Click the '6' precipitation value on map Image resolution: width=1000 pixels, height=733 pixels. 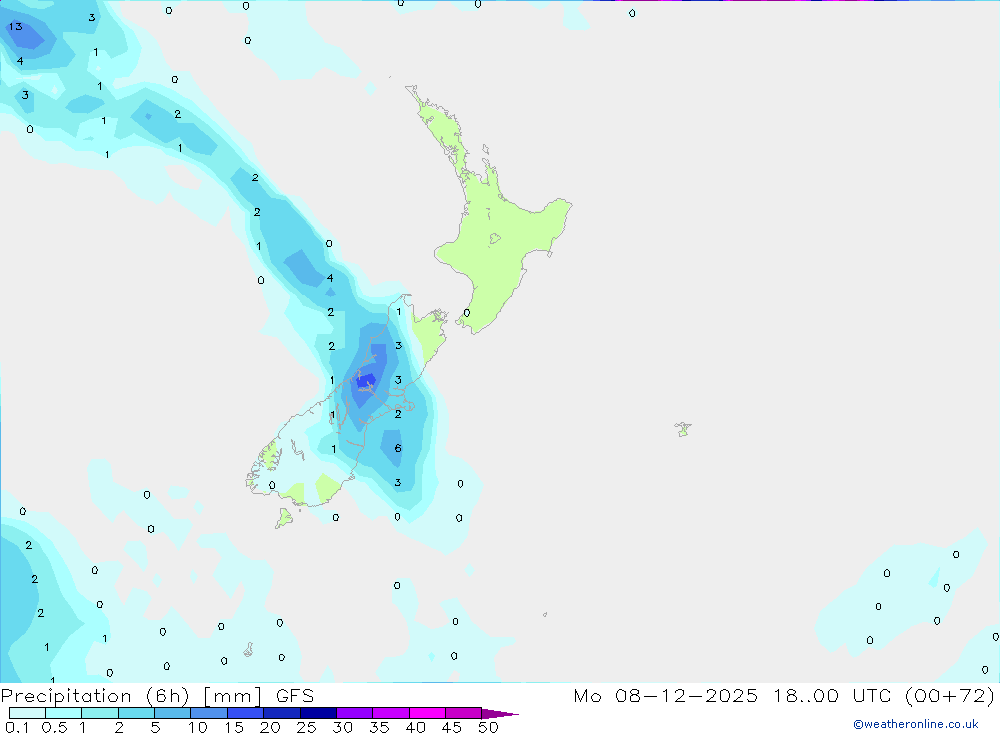tap(398, 448)
